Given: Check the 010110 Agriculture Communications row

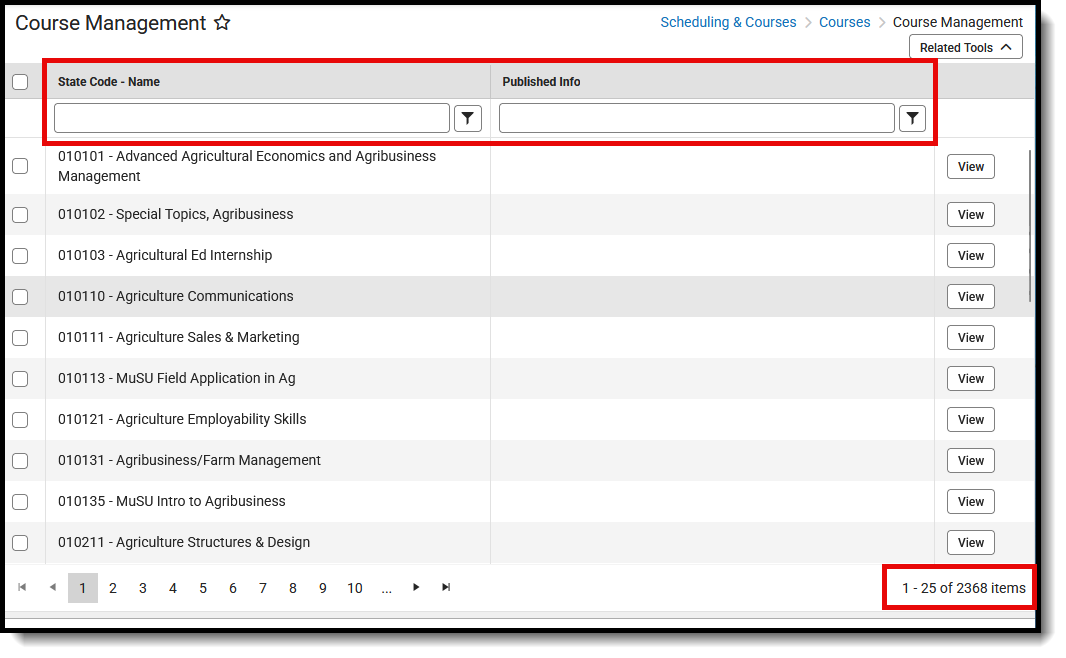Looking at the screenshot, I should (20, 296).
